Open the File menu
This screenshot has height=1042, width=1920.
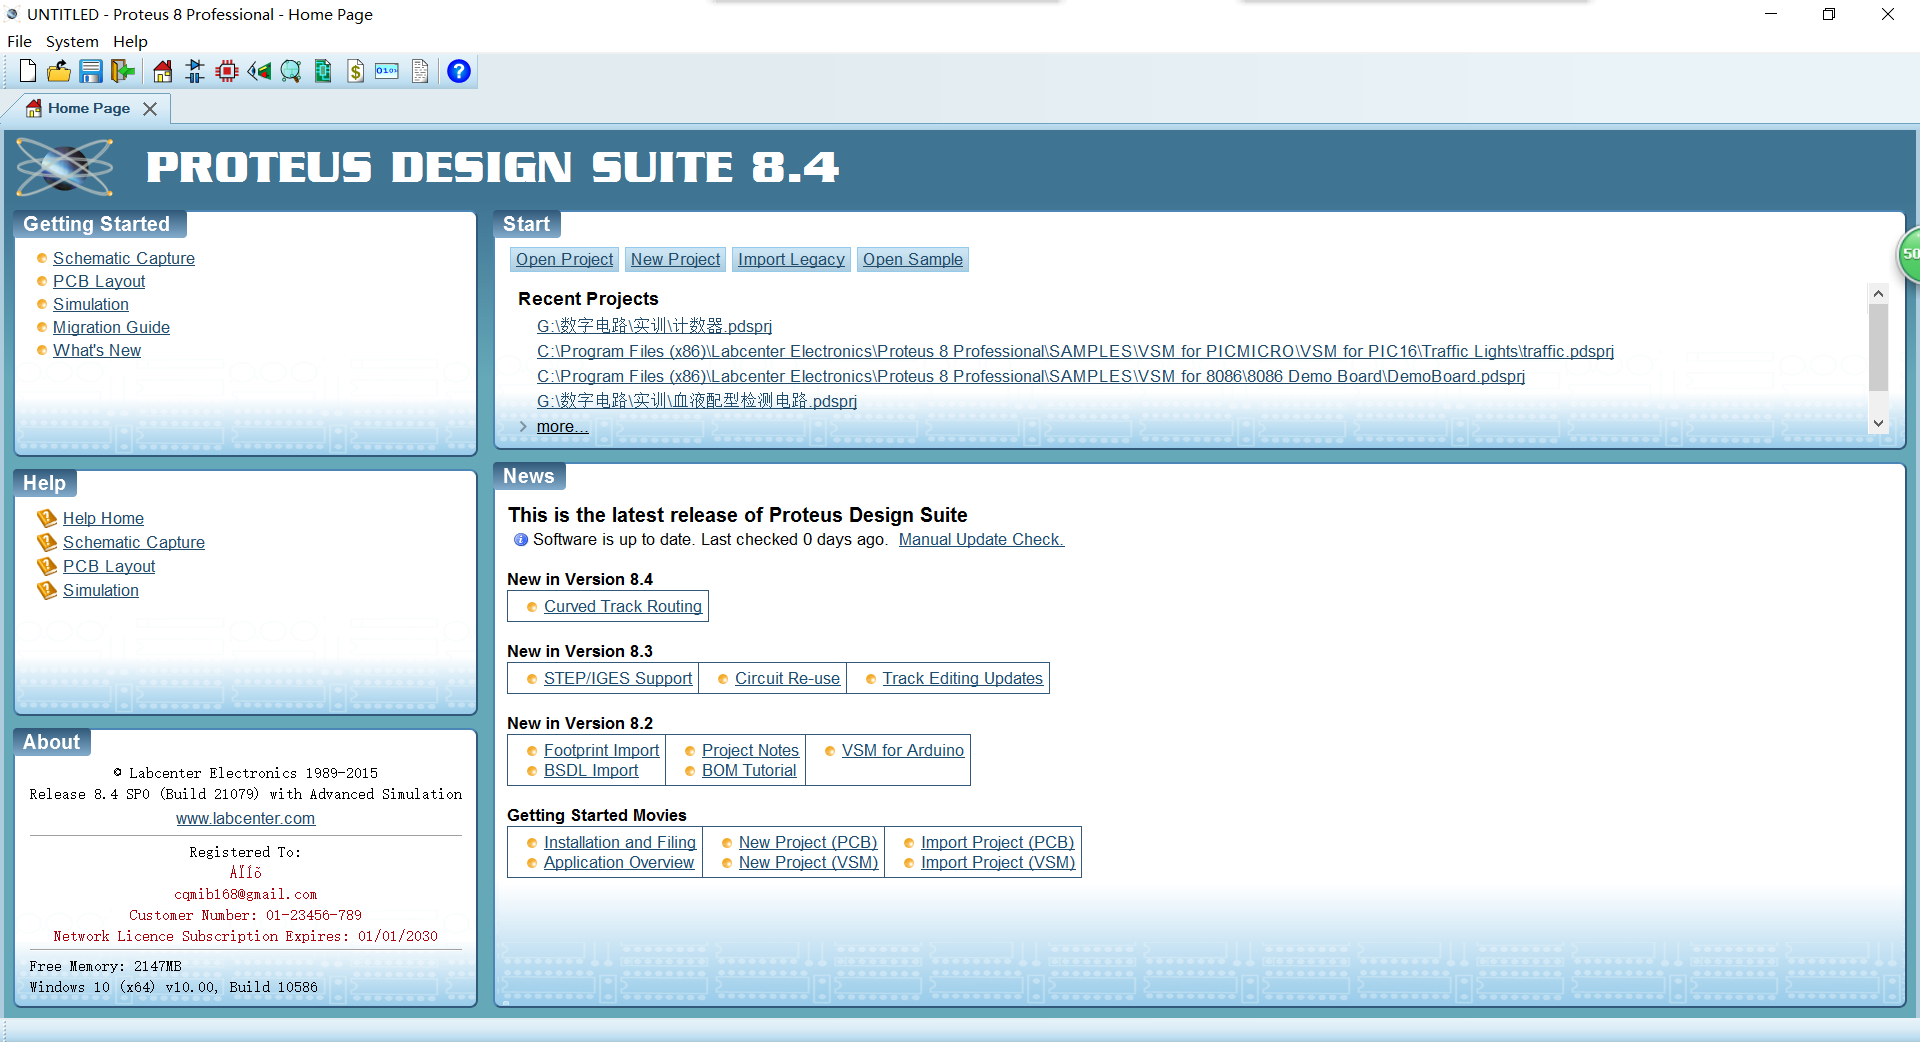click(19, 41)
